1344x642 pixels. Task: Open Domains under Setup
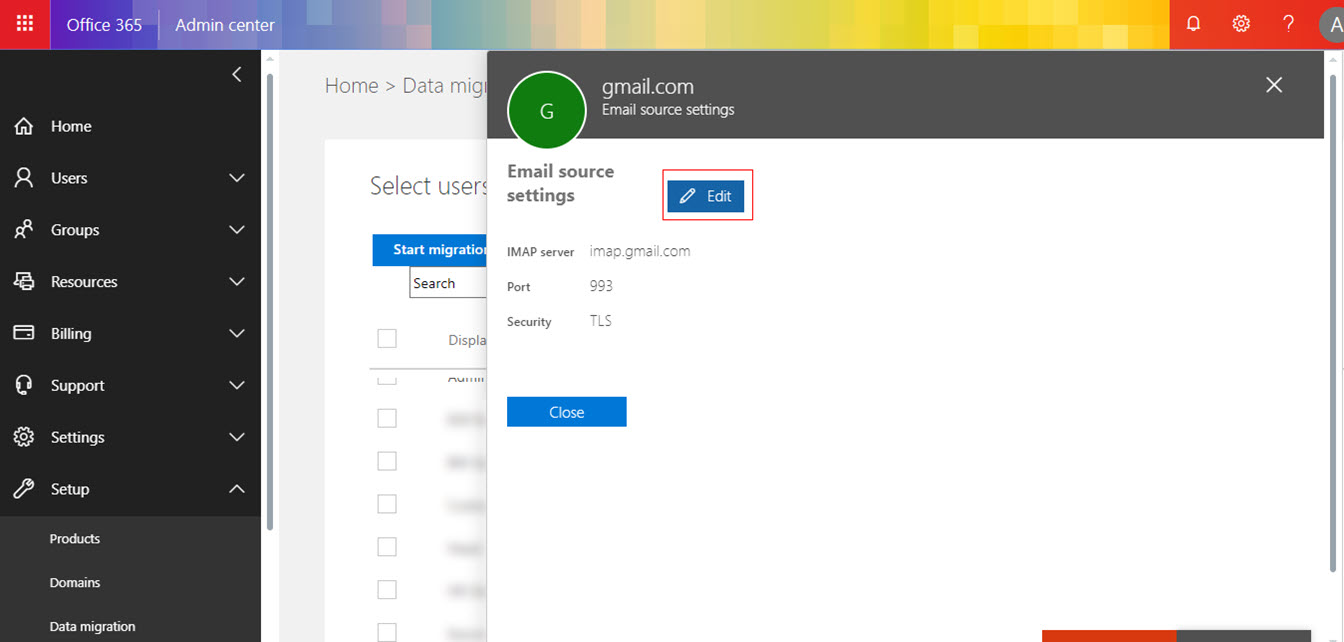pyautogui.click(x=75, y=583)
